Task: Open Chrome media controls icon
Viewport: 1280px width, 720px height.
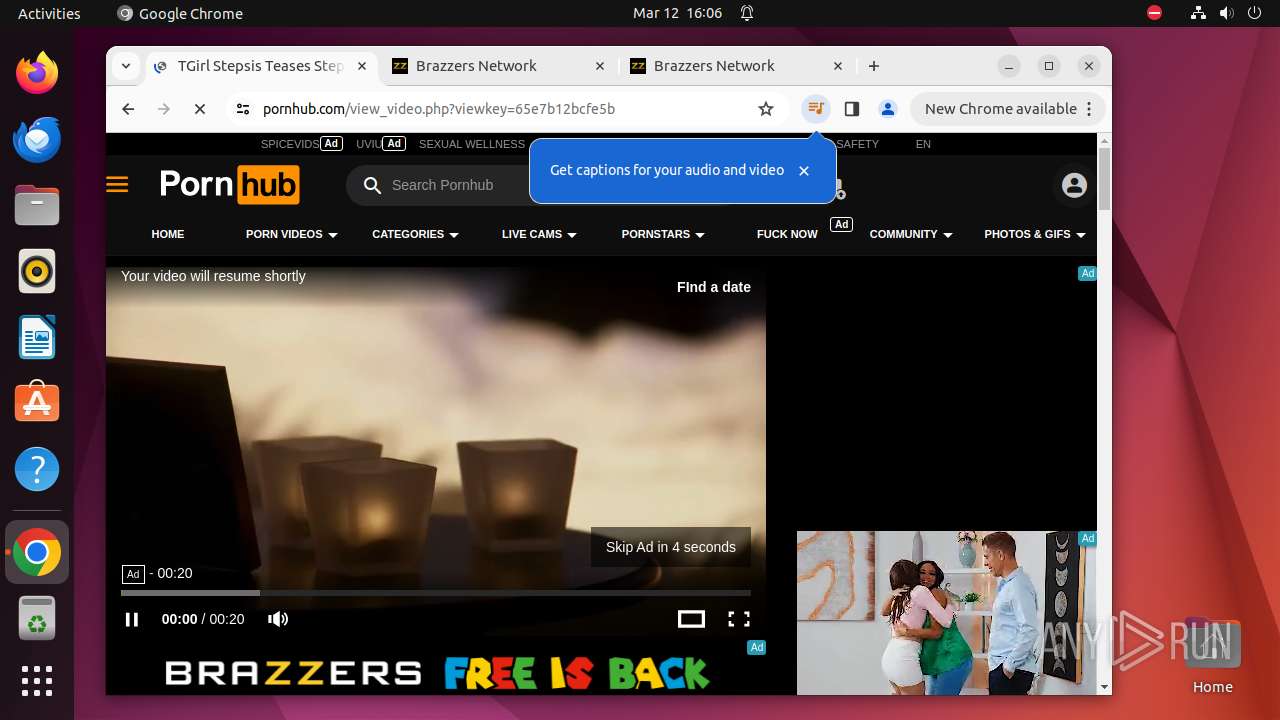Action: coord(816,109)
